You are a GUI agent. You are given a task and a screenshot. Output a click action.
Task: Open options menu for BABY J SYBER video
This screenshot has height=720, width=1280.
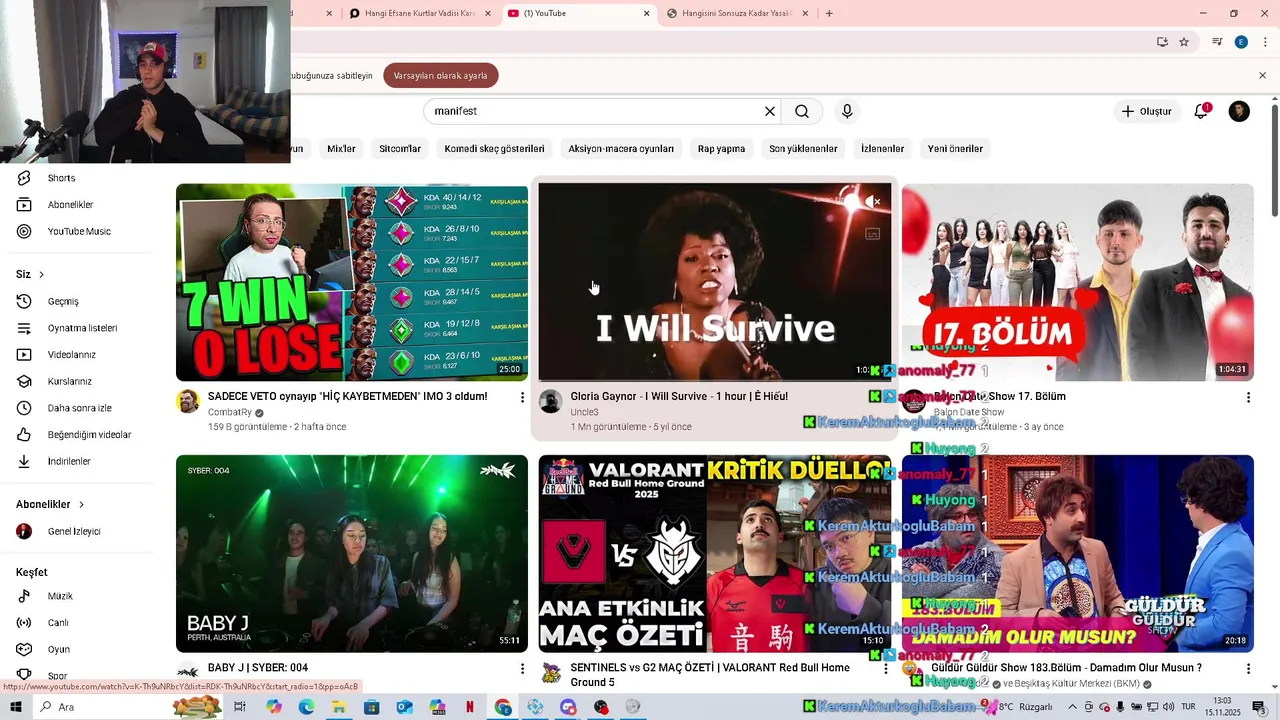(x=522, y=668)
